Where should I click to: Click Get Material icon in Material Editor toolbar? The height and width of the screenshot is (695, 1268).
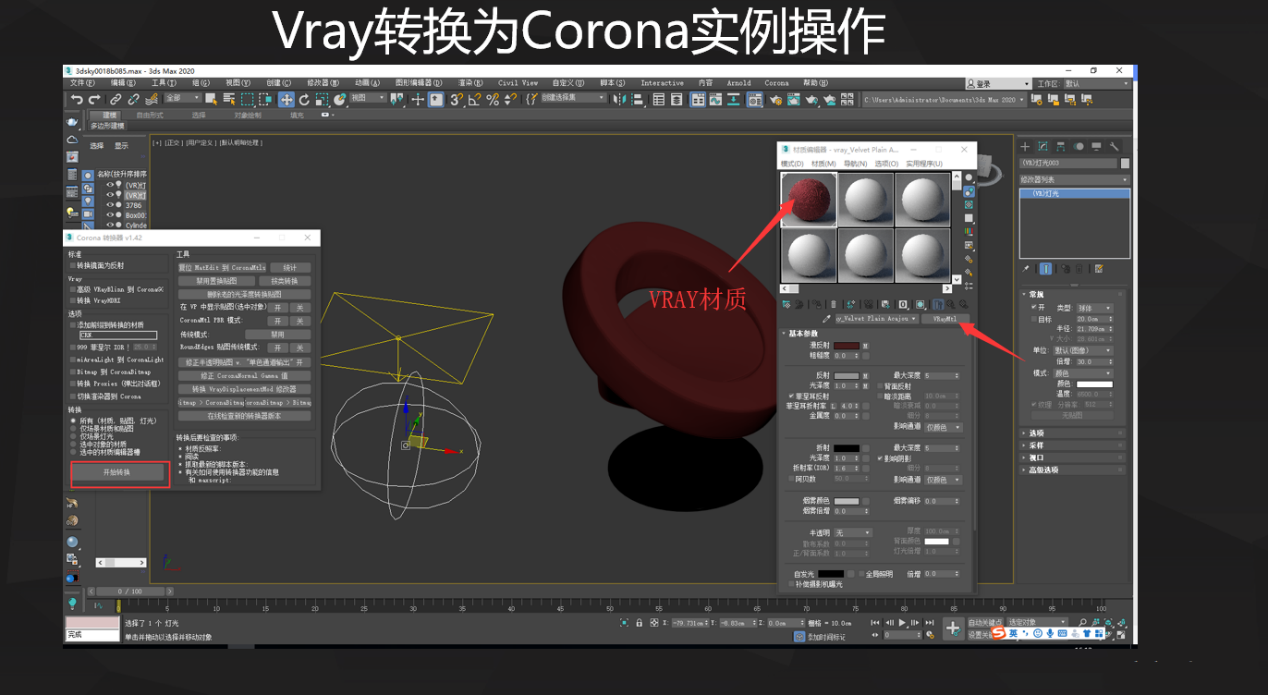pyautogui.click(x=786, y=304)
